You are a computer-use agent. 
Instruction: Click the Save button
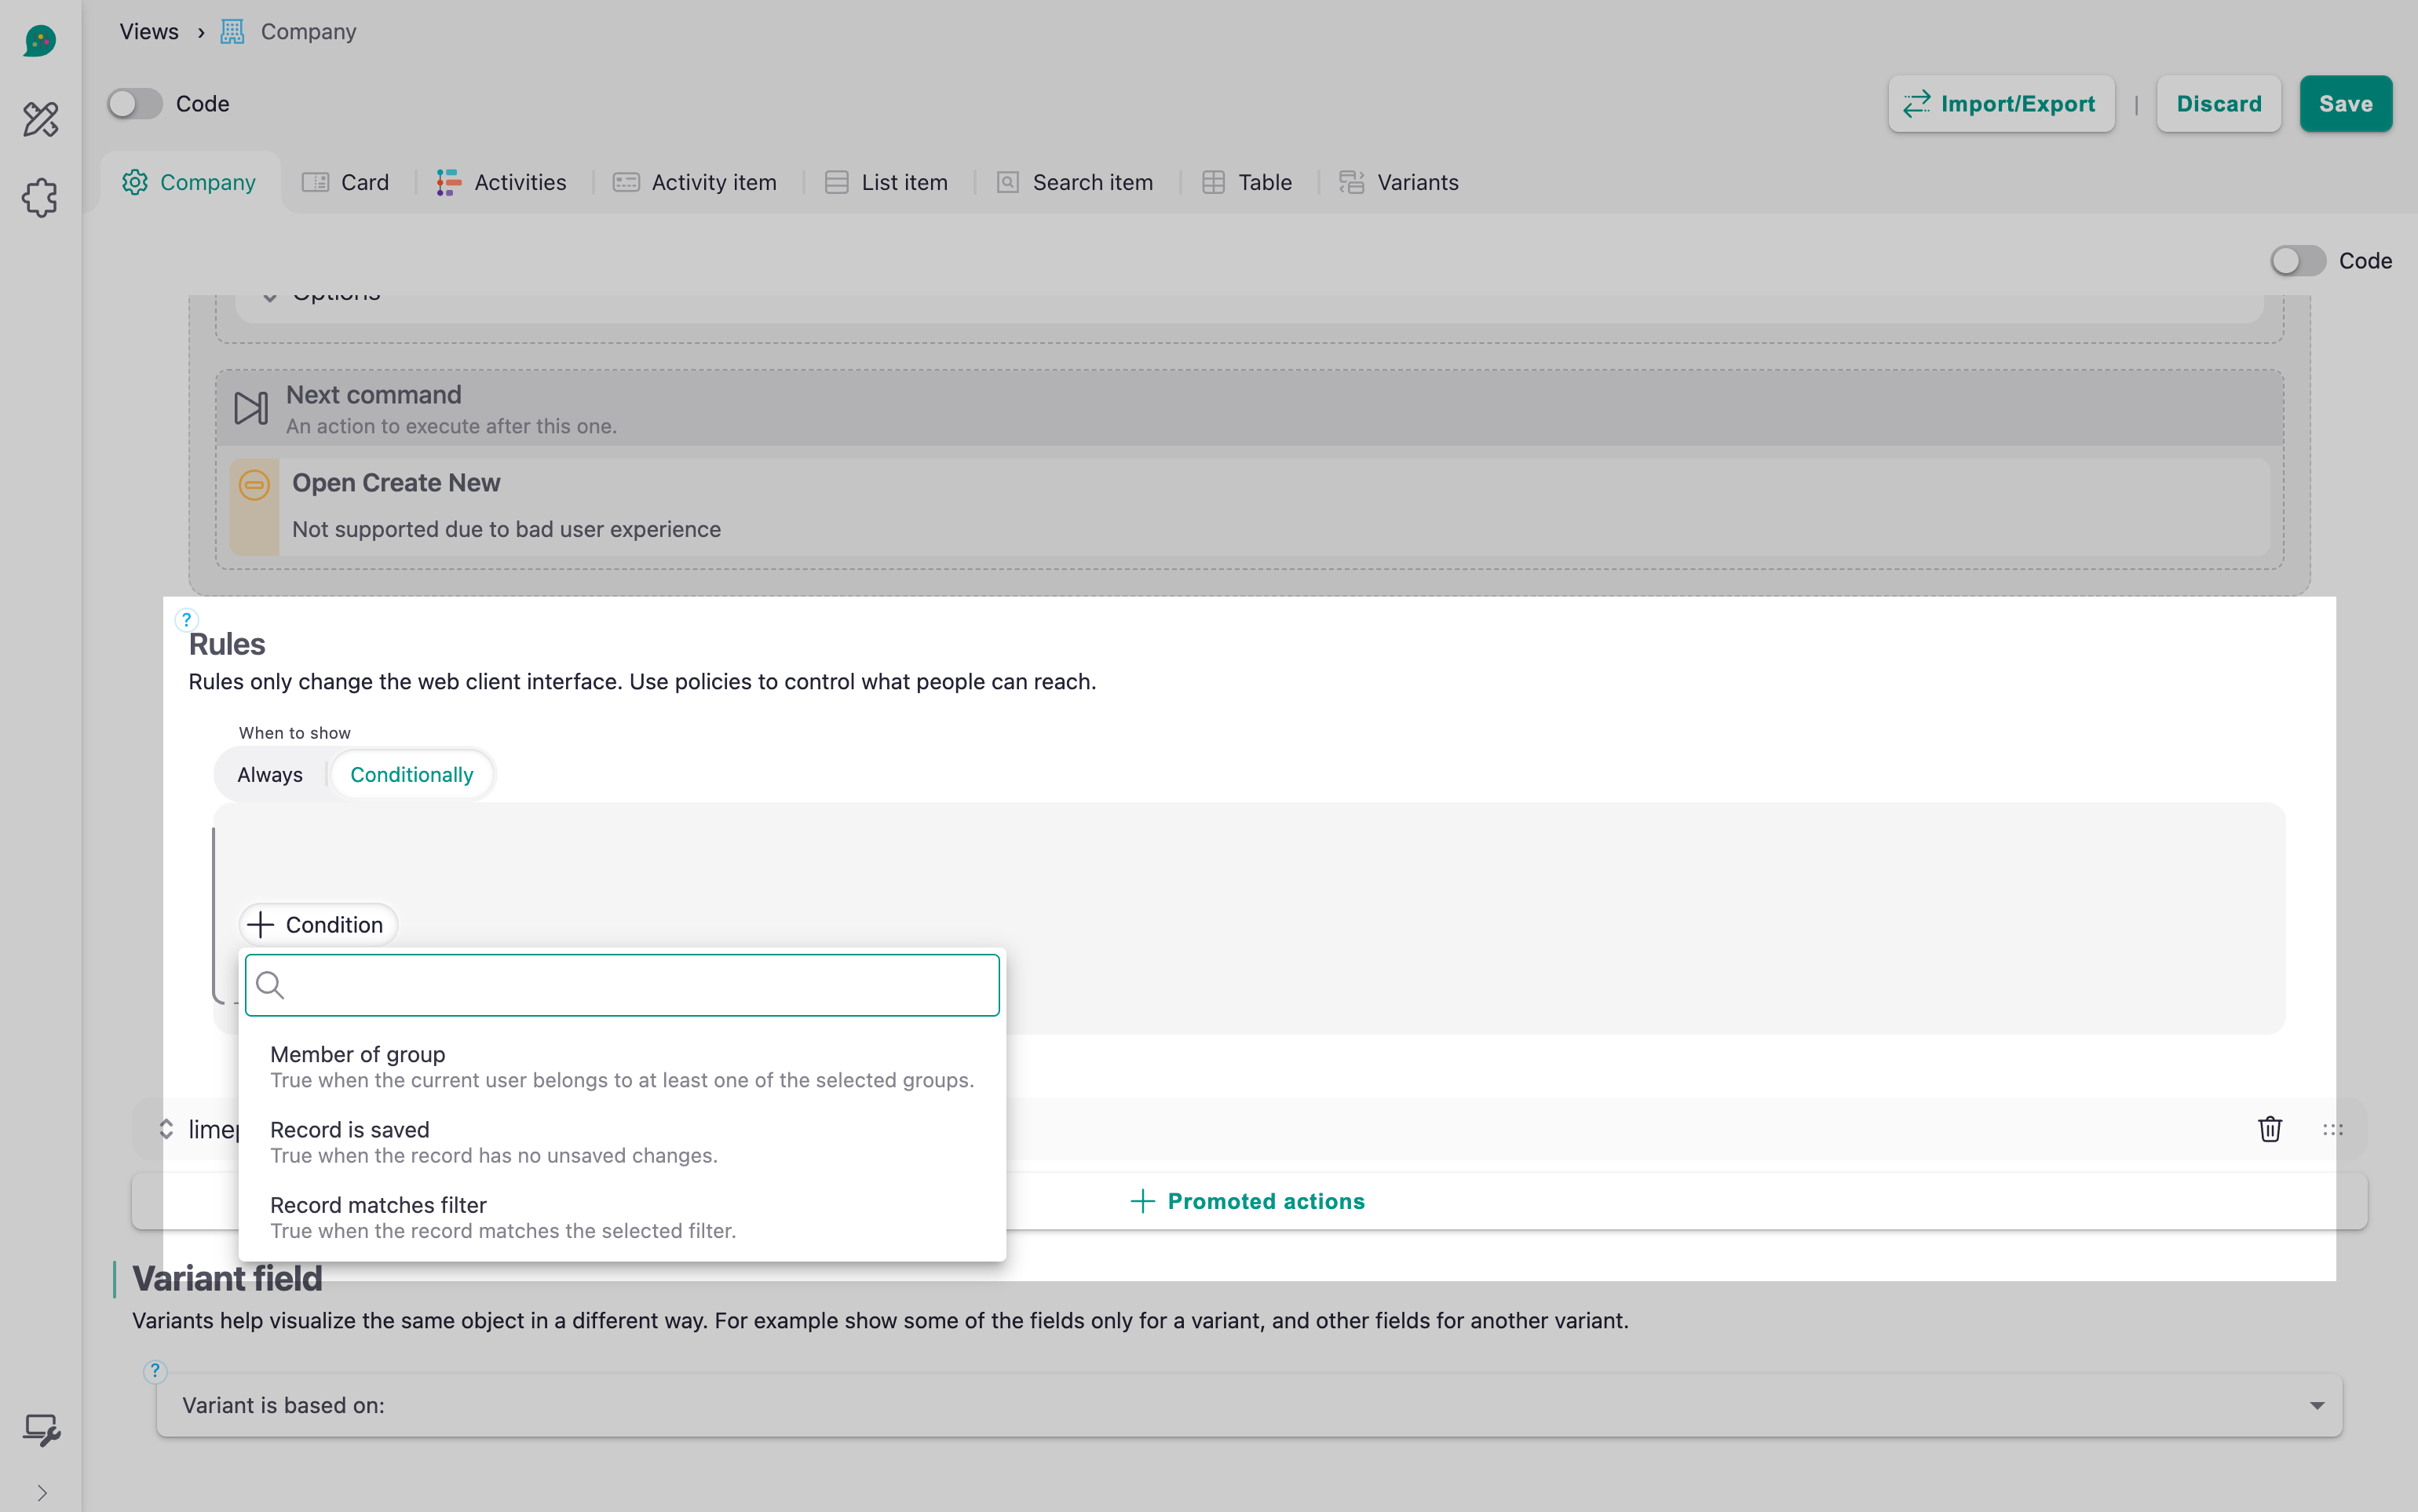click(2346, 104)
